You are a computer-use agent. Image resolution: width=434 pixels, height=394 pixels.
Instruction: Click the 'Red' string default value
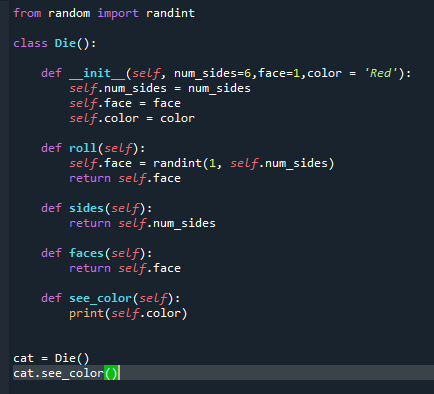point(381,73)
